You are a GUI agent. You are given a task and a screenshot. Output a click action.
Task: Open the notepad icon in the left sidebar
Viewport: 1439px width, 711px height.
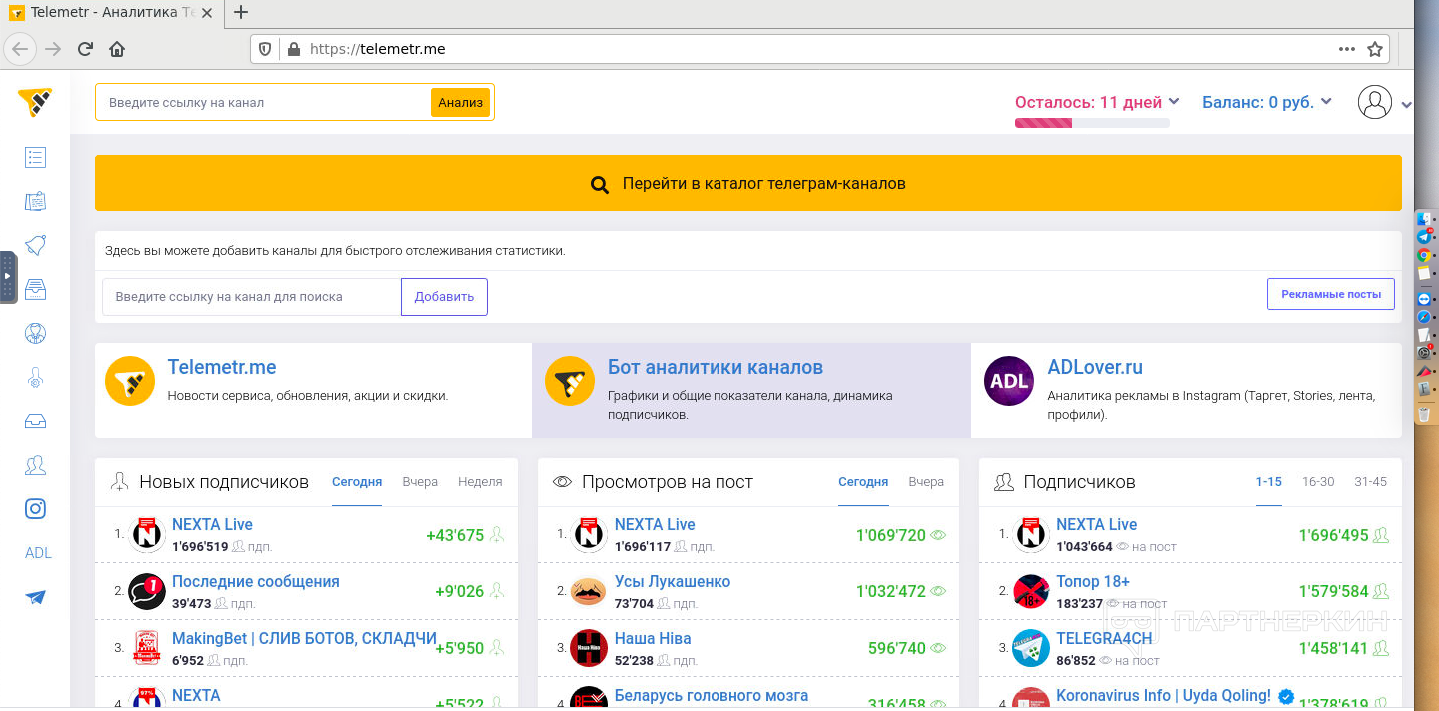[x=35, y=201]
